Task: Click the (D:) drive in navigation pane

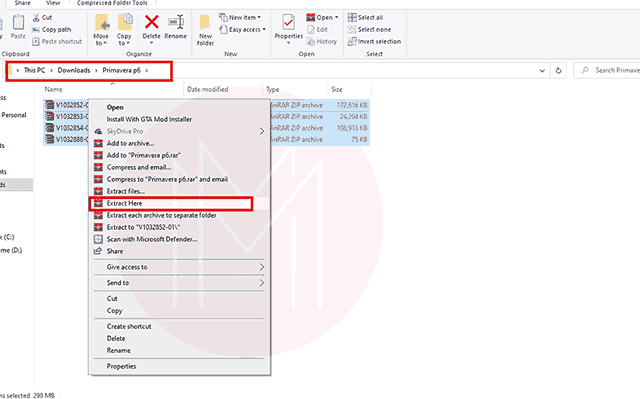Action: point(11,250)
